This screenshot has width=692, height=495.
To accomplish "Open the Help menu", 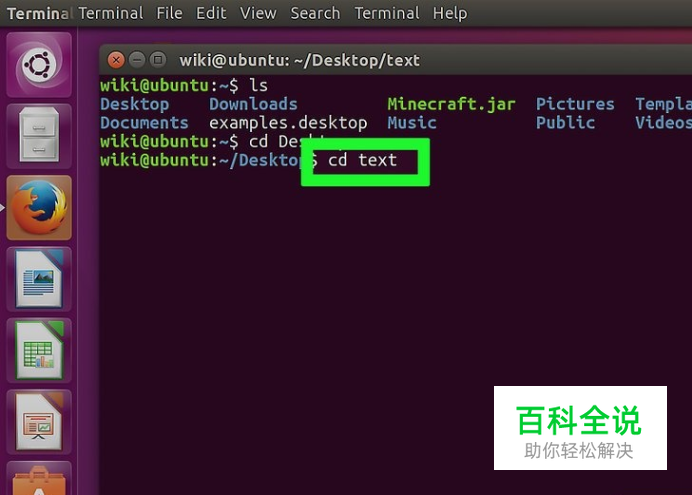I will [x=450, y=13].
